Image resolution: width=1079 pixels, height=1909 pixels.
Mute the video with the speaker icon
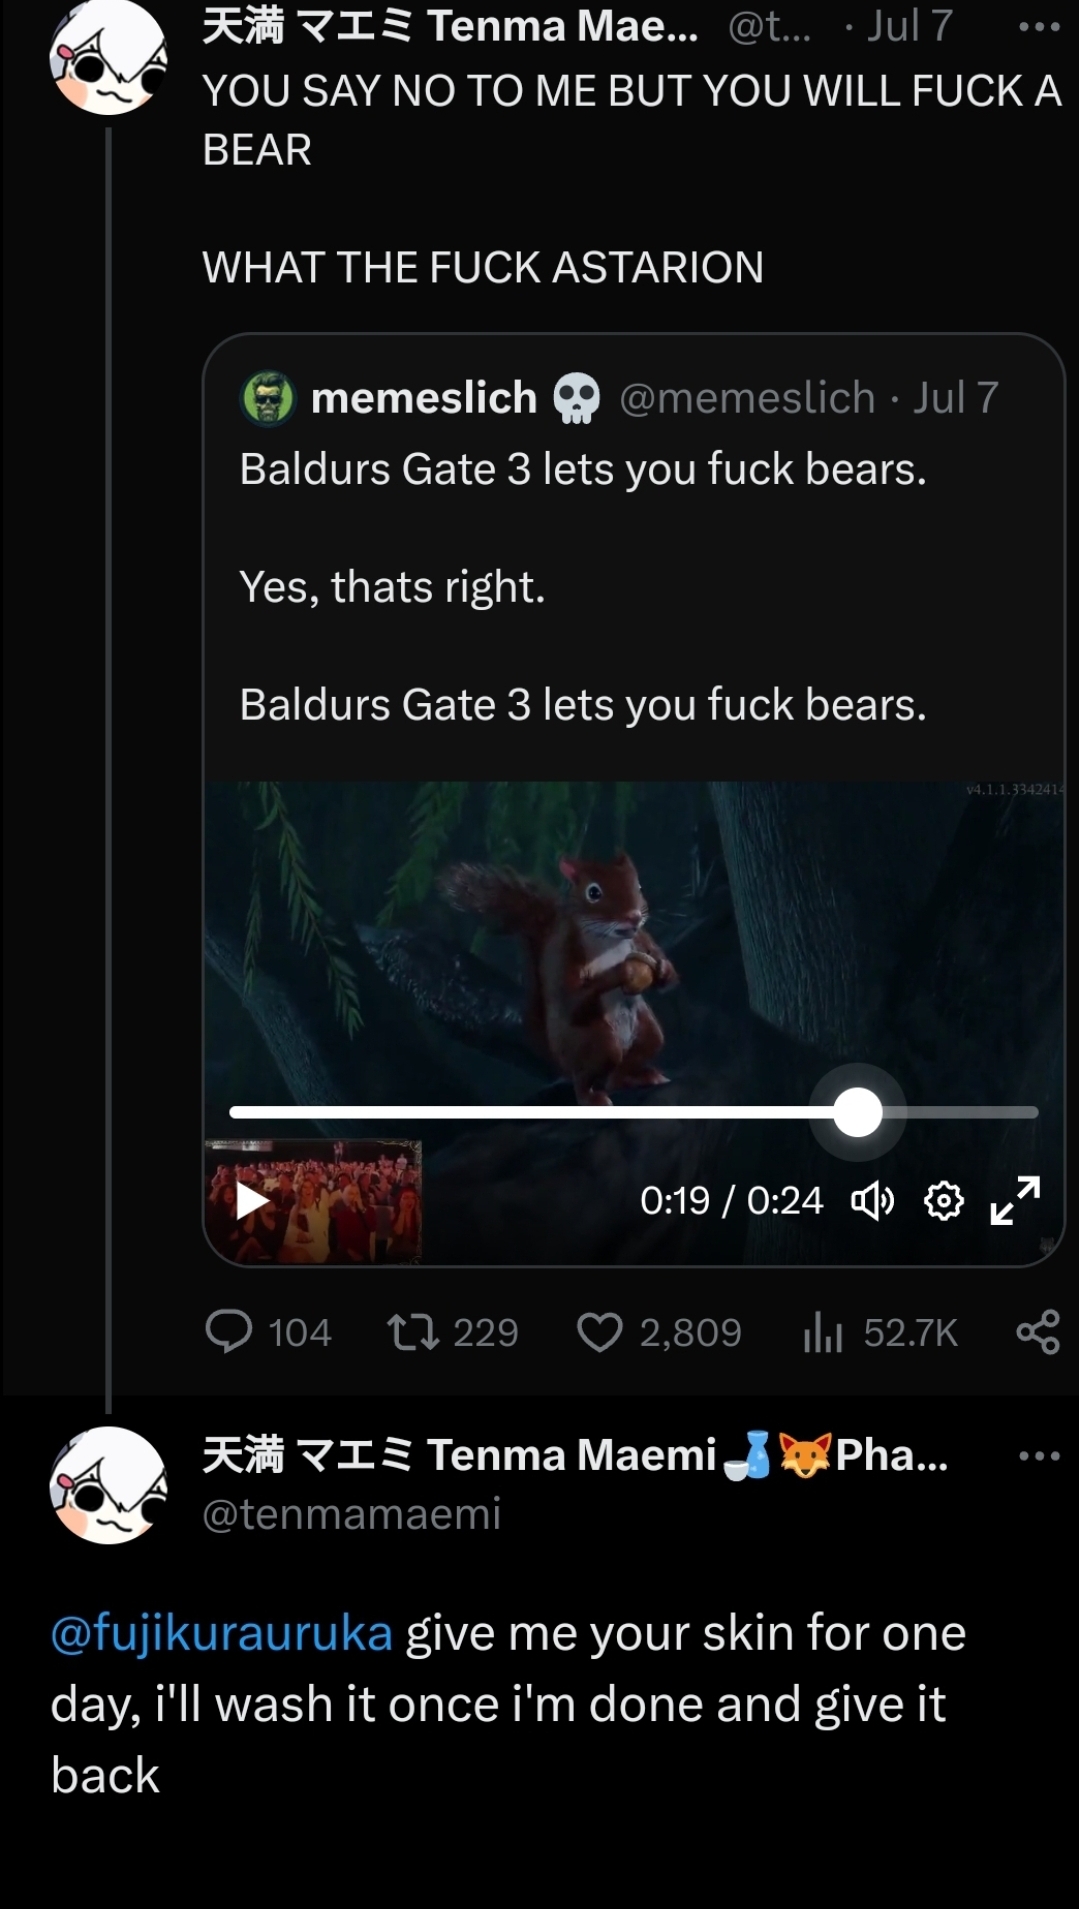[x=872, y=1200]
